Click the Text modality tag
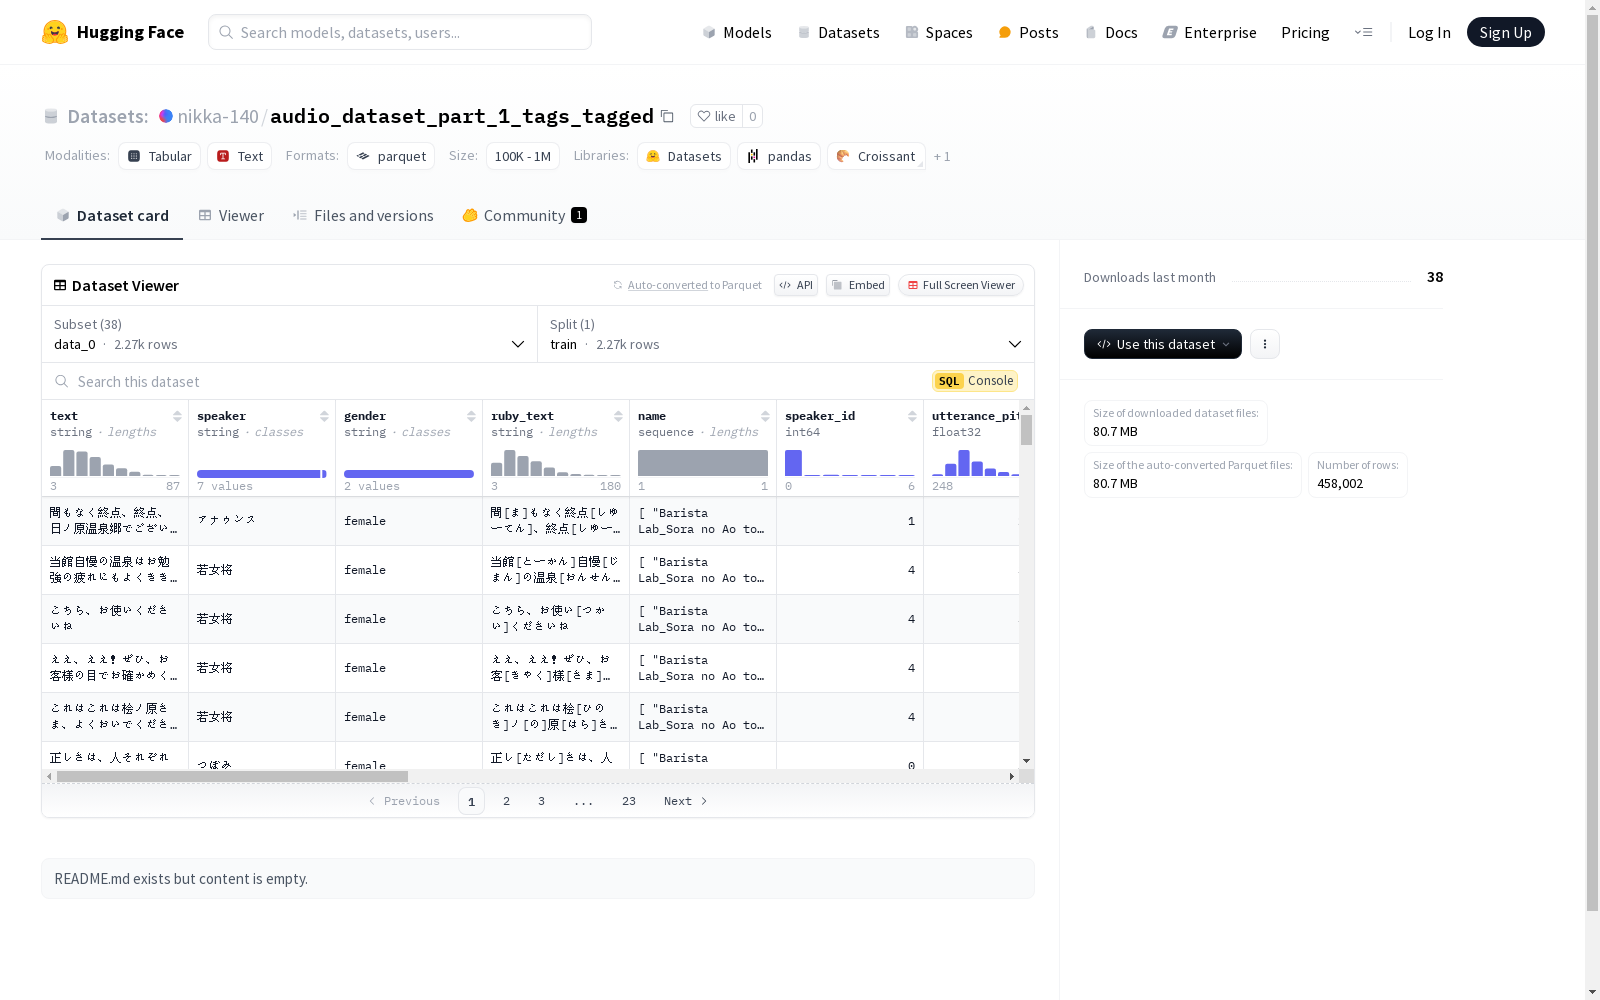The image size is (1600, 1000). point(240,156)
